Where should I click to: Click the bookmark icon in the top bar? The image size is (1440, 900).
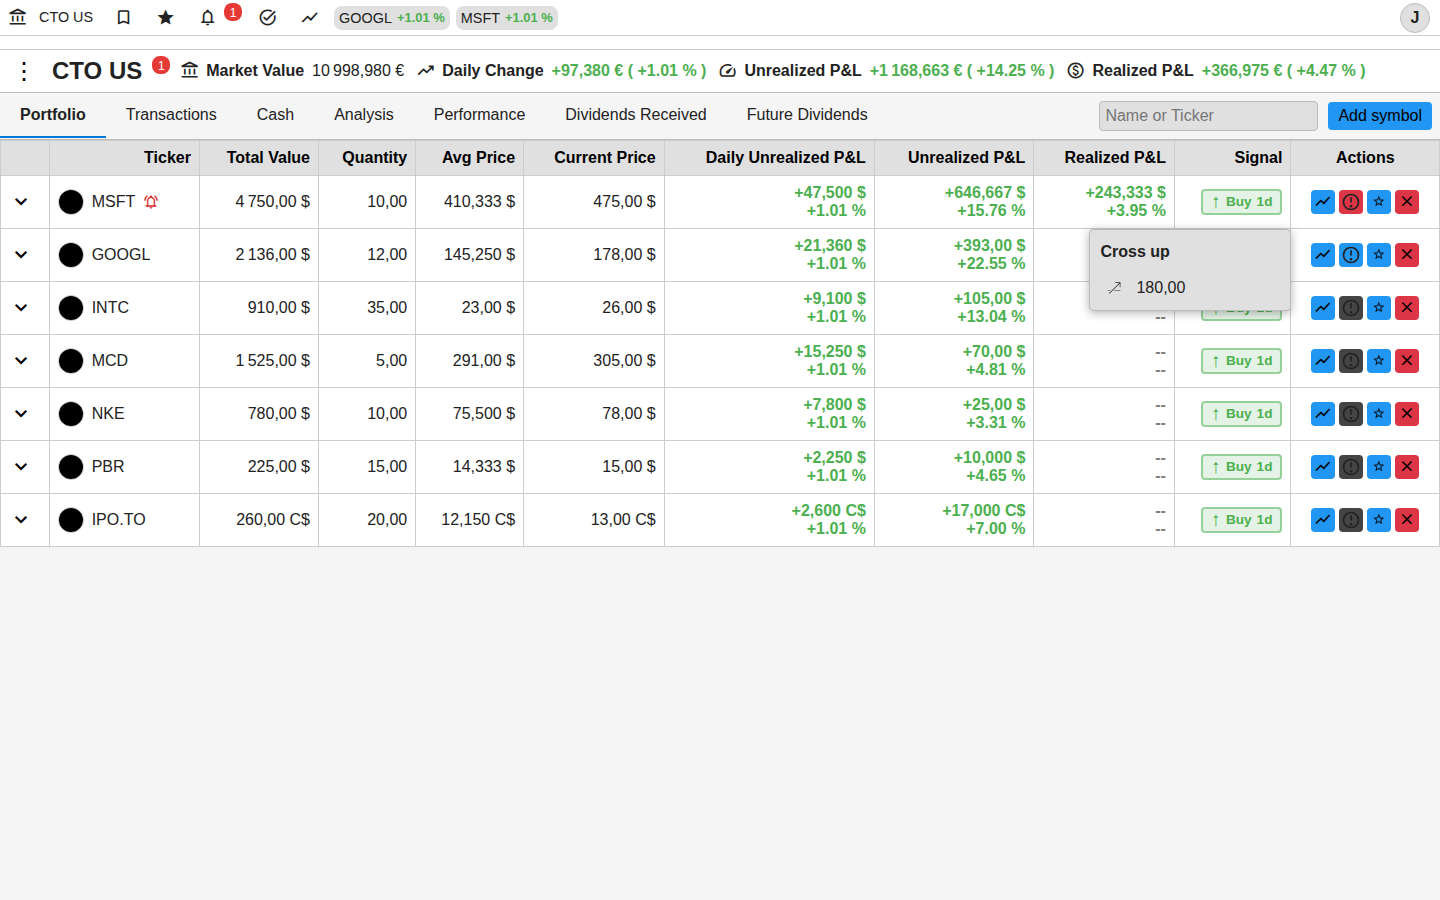(x=124, y=17)
